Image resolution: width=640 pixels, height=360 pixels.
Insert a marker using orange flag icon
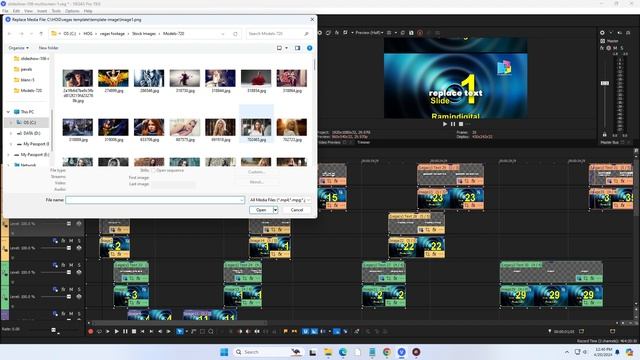(285, 331)
